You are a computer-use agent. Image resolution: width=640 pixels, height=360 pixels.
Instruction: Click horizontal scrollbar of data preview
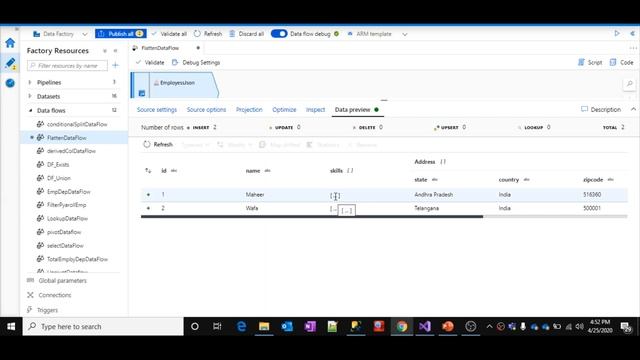[x=312, y=217]
